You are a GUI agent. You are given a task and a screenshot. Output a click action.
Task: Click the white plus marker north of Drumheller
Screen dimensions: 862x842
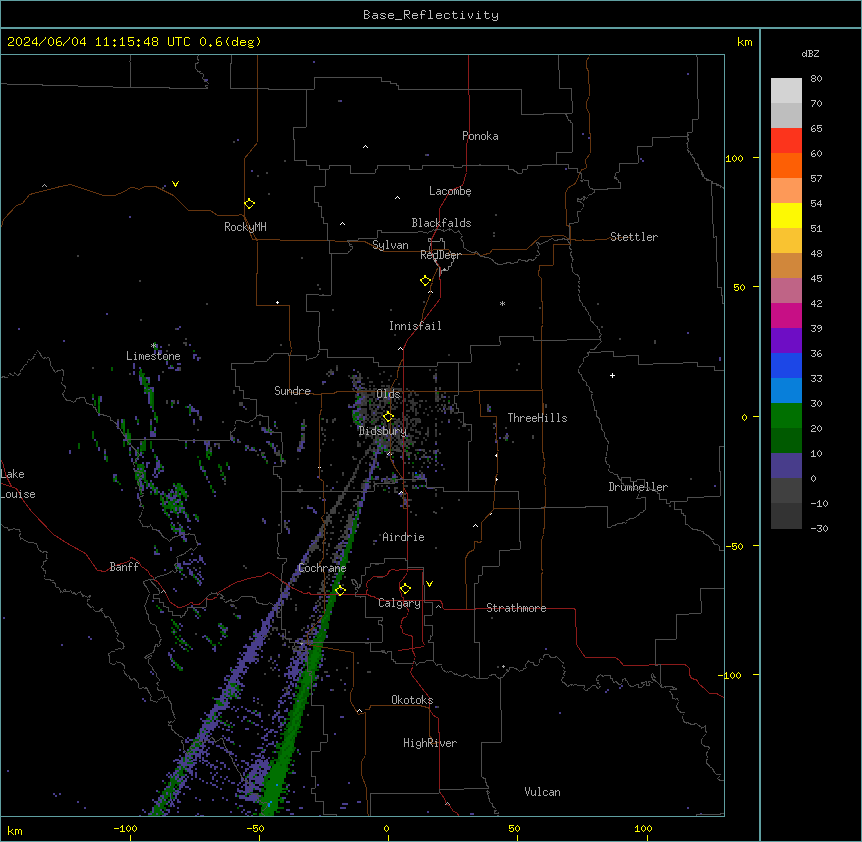coord(612,375)
